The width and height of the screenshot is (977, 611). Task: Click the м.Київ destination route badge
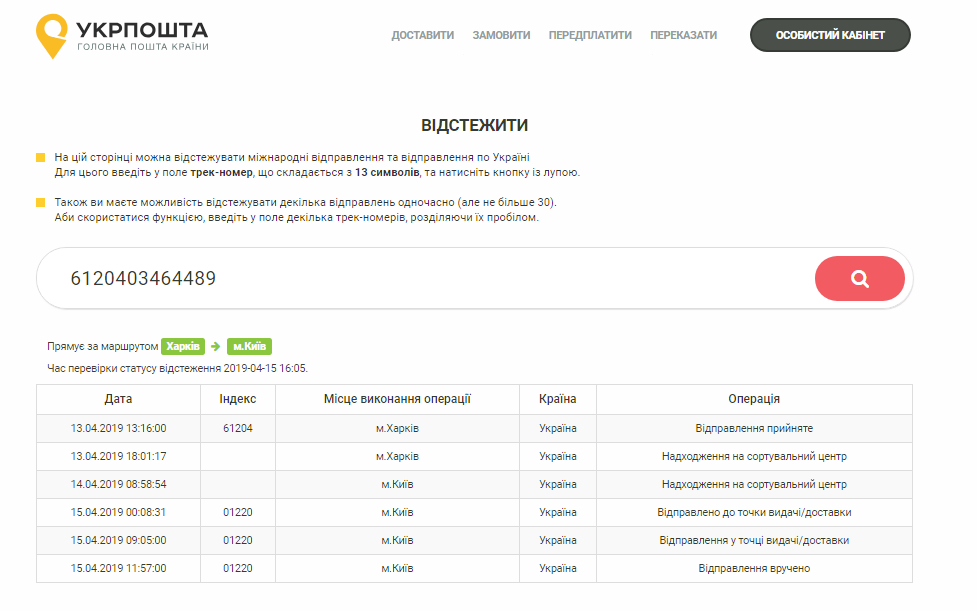coord(249,347)
